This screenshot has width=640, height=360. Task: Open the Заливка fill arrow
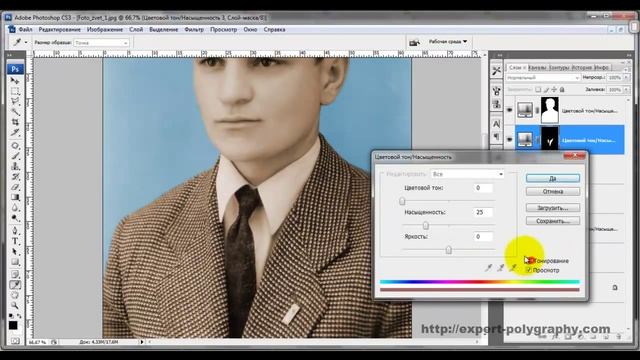[626, 89]
